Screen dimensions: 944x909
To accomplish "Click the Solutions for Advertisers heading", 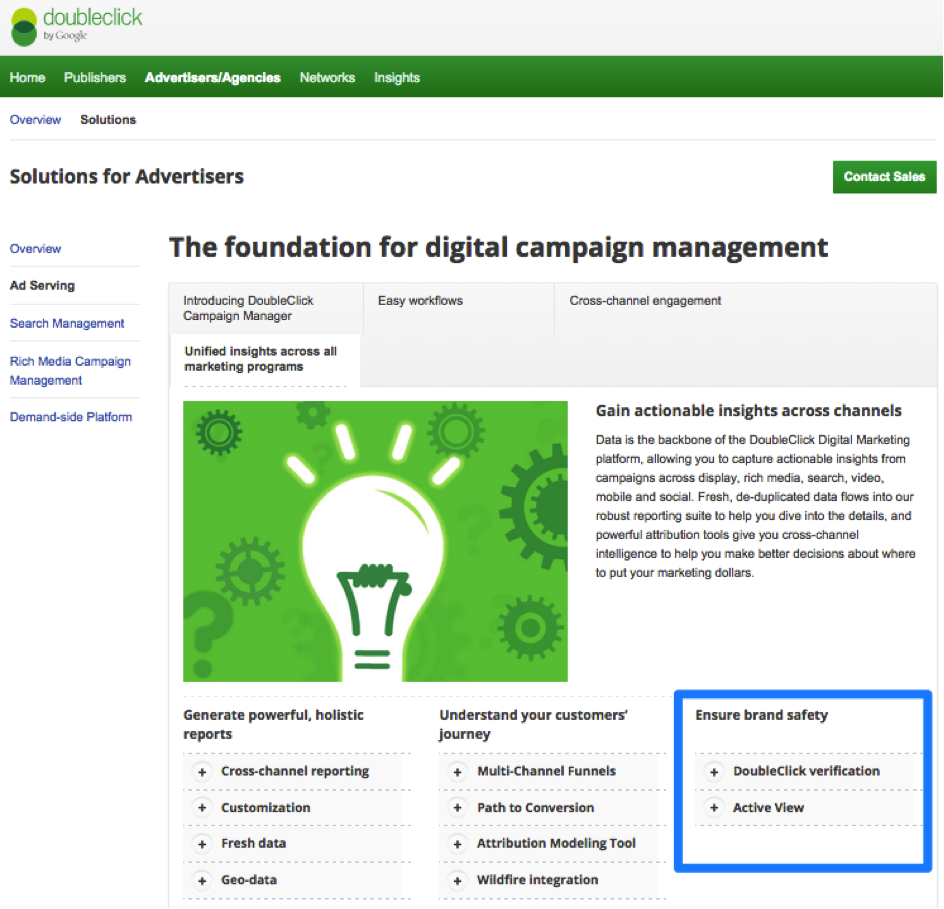I will 126,176.
